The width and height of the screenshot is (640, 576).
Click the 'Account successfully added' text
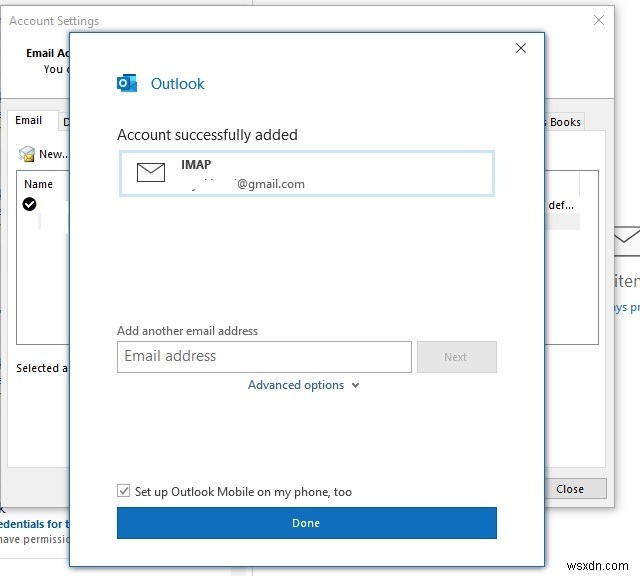click(x=207, y=135)
